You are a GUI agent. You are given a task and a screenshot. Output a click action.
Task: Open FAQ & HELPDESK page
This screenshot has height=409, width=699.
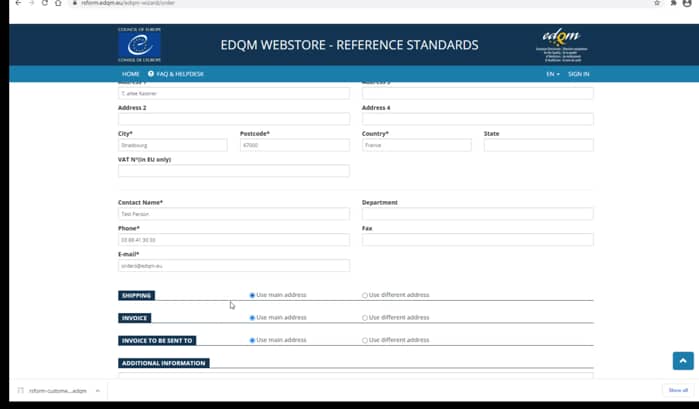click(x=180, y=74)
